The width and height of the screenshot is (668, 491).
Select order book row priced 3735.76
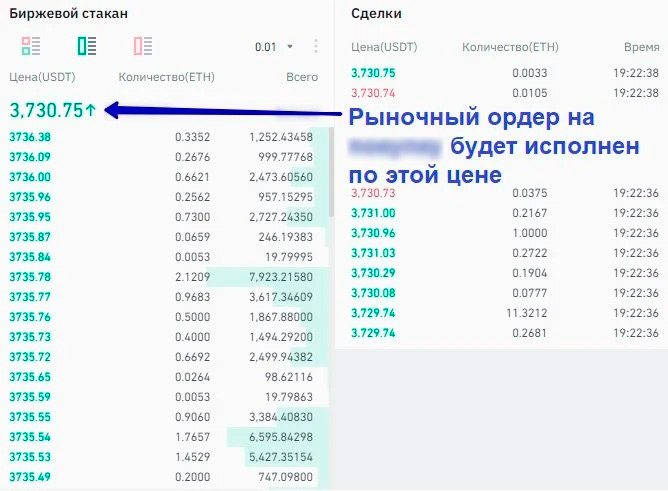(x=164, y=317)
